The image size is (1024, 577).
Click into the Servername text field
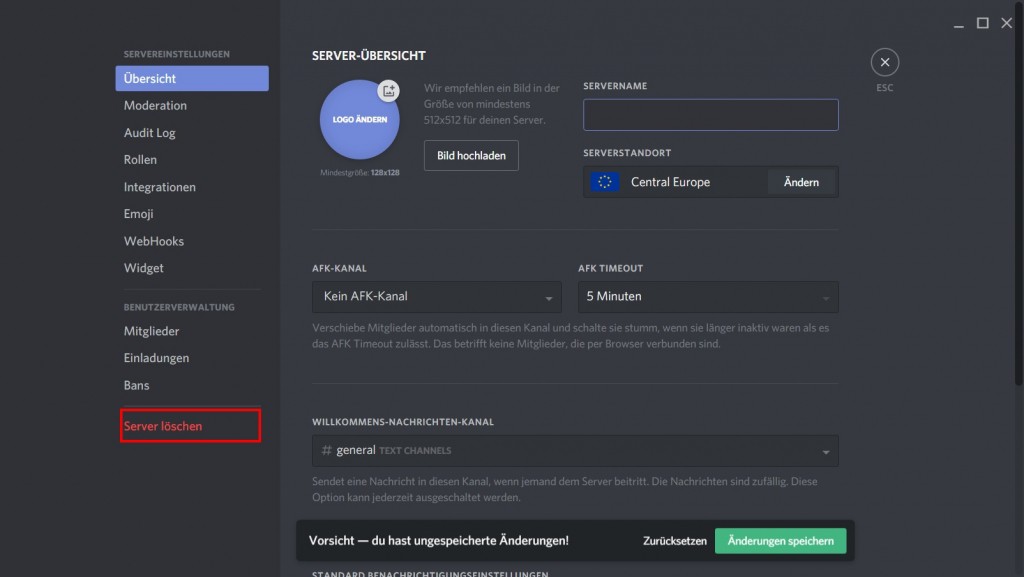[x=710, y=115]
